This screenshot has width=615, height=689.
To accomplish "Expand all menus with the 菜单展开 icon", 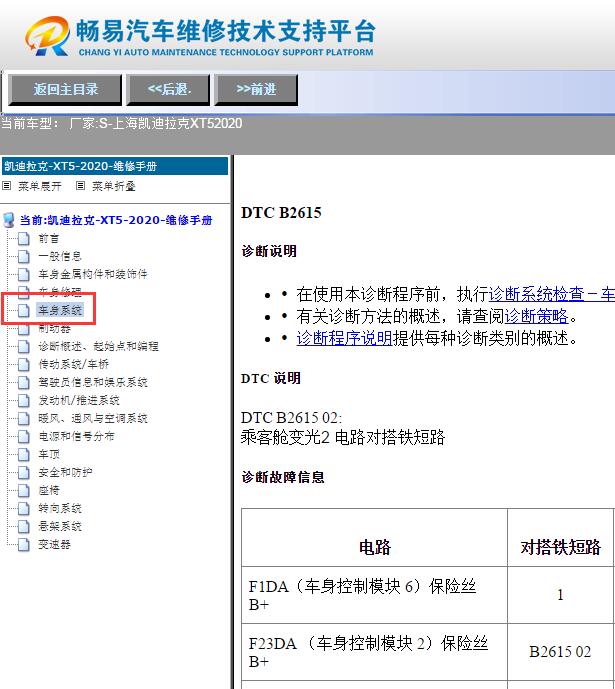I will [x=7, y=186].
